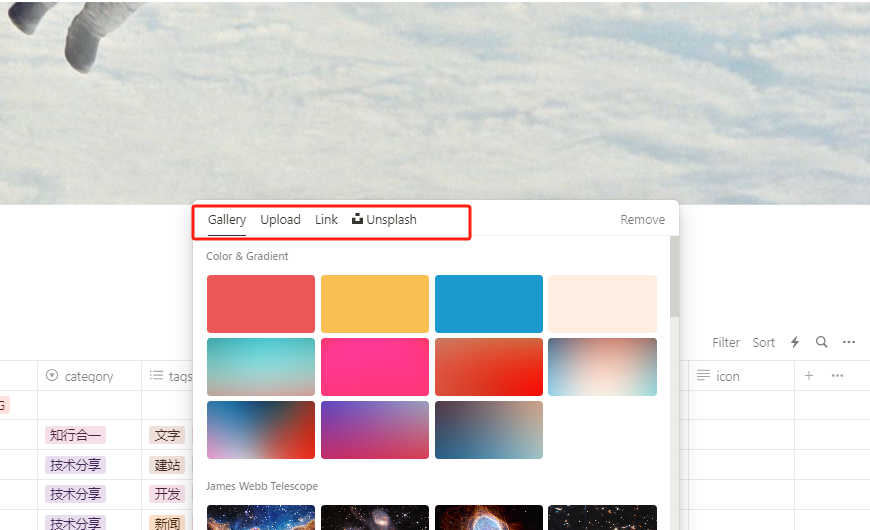
Task: Select the second James Webb galaxy thumbnail
Action: [x=375, y=517]
